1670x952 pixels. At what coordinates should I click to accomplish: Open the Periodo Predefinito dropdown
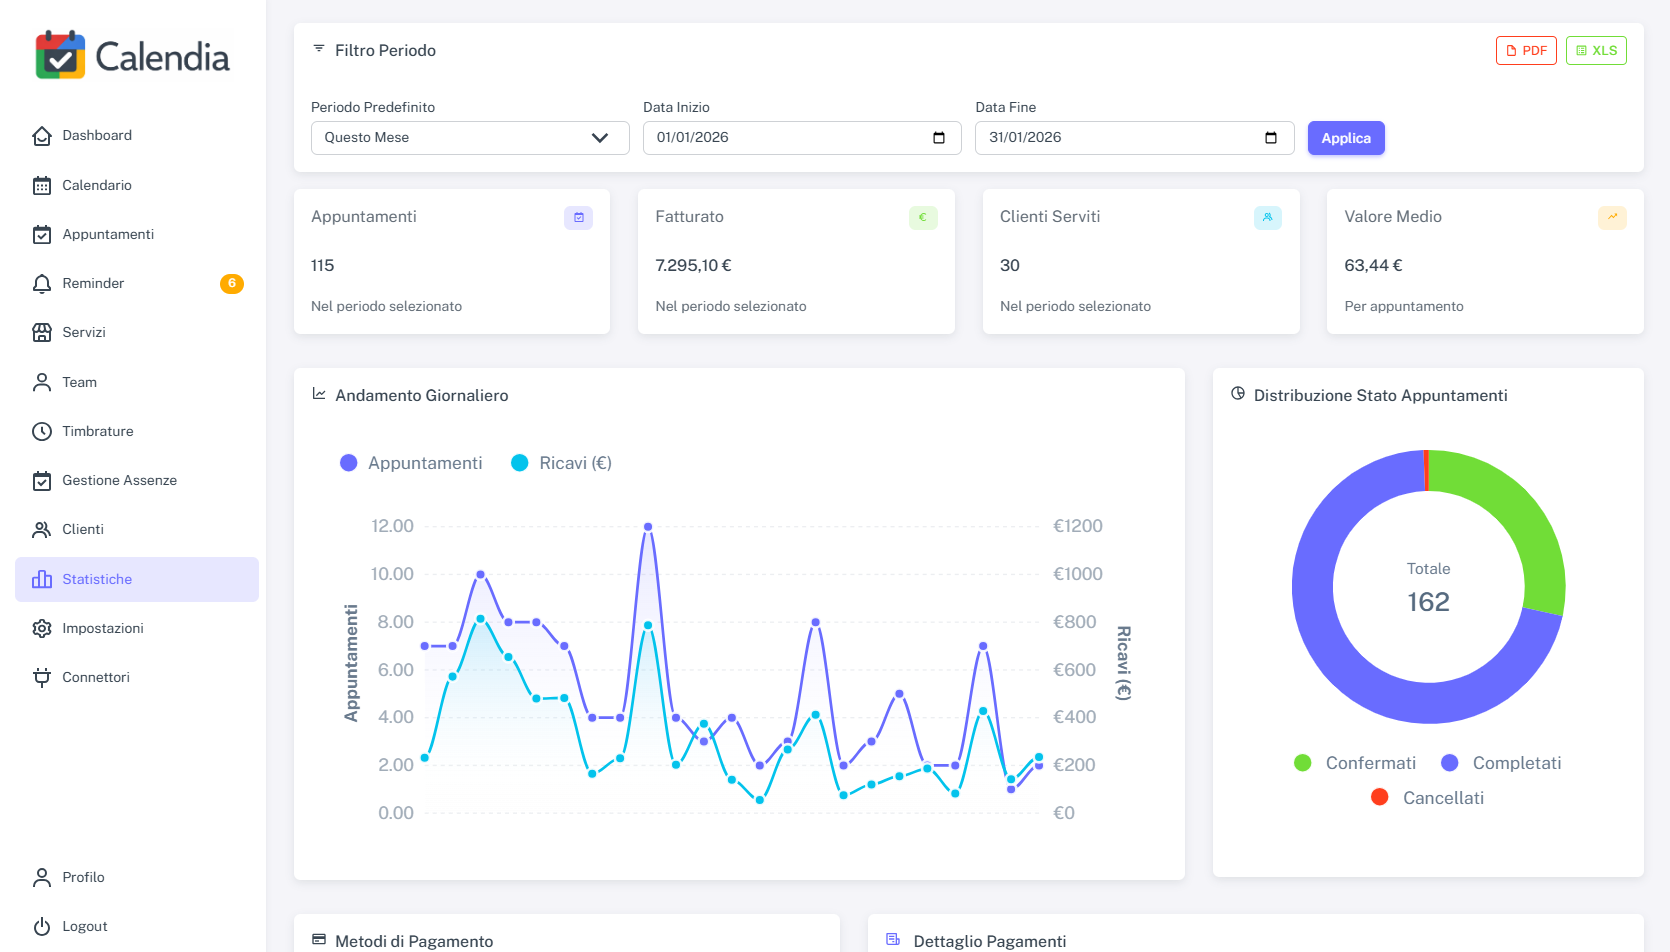[470, 138]
